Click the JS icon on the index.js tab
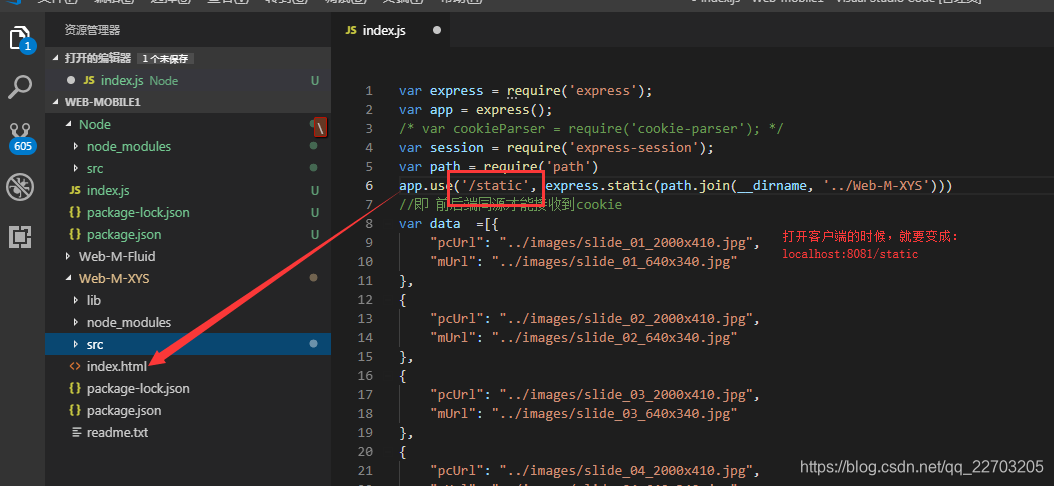Screen dimensions: 1054x486 (x=350, y=30)
